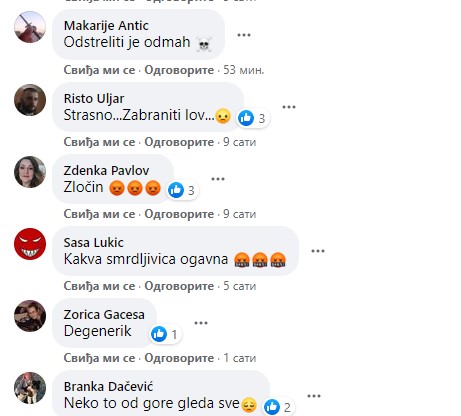View like reactions on Risto Uljar's comment

[x=253, y=118]
